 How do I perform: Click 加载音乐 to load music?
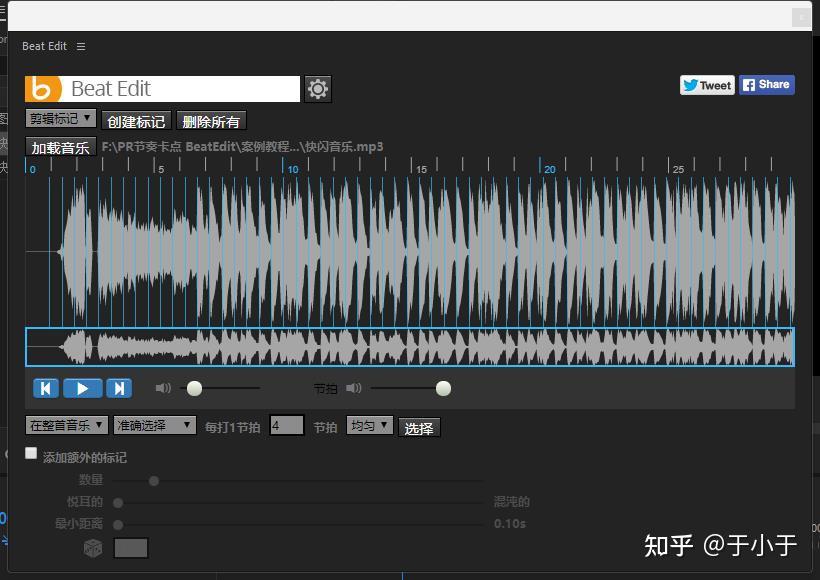(61, 147)
